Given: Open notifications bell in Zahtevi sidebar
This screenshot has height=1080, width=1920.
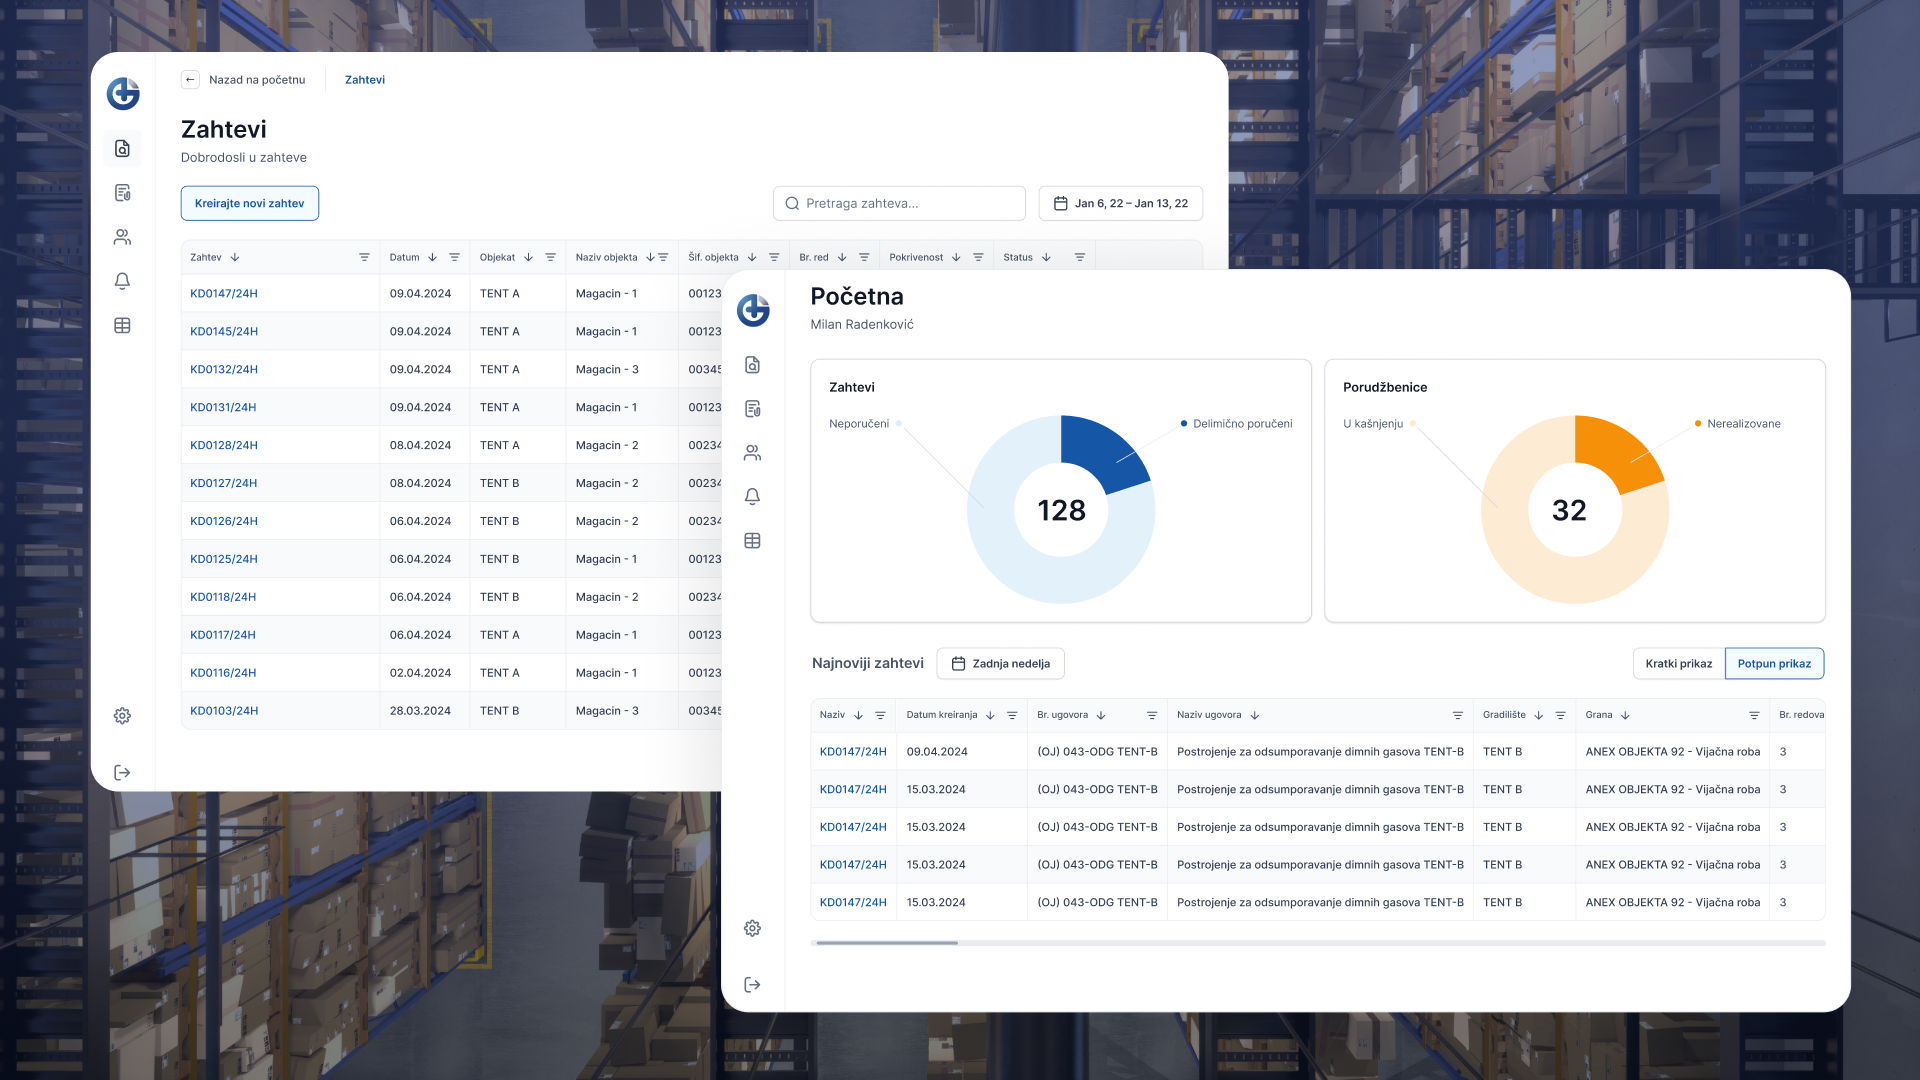Looking at the screenshot, I should point(122,281).
